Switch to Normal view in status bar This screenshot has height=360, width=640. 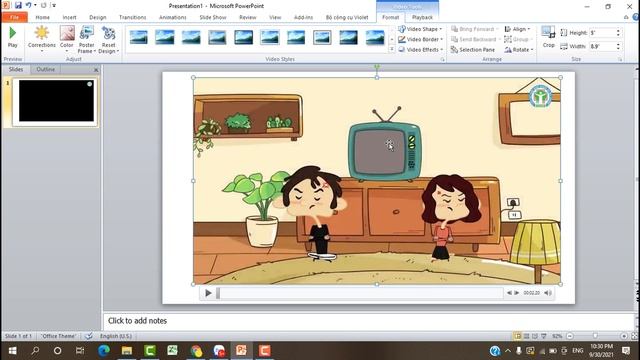tap(518, 336)
